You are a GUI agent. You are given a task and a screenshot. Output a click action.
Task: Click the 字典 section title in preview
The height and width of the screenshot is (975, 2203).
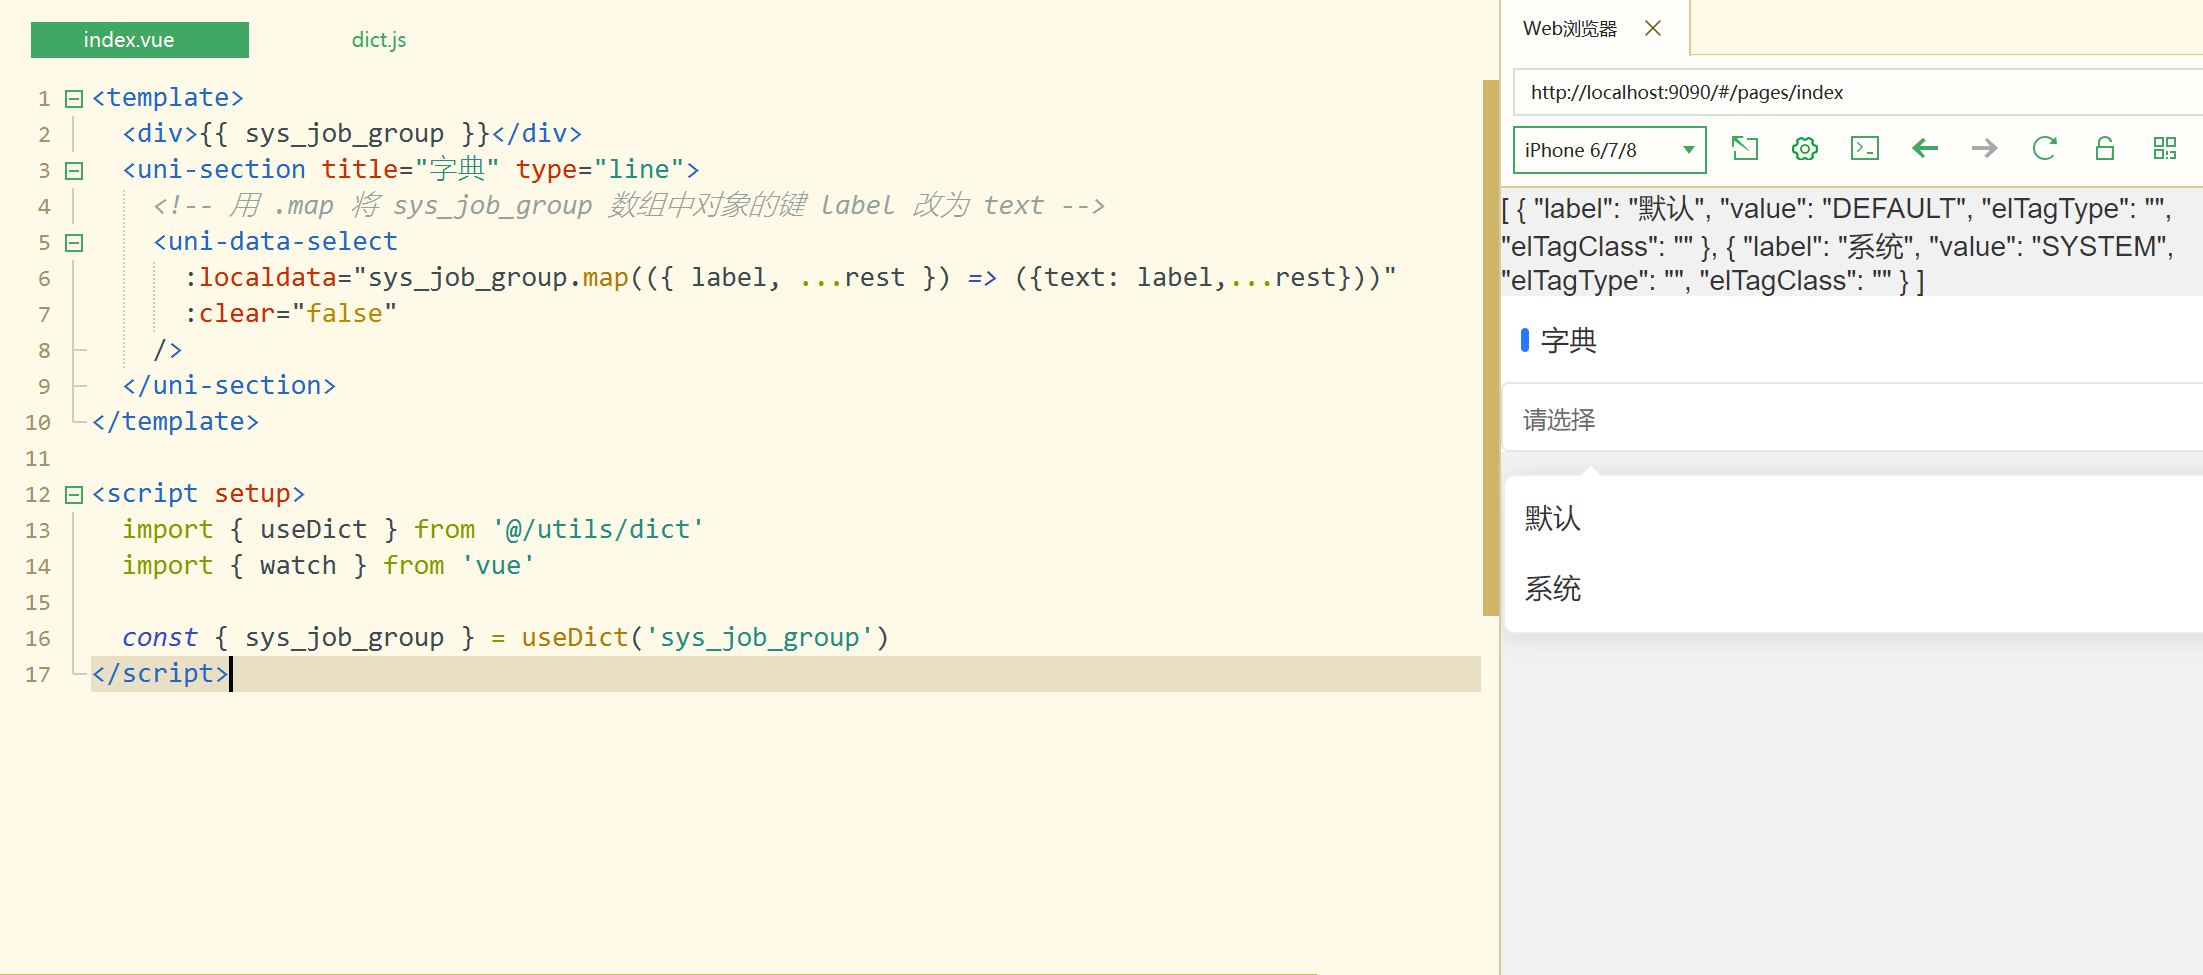[x=1568, y=340]
